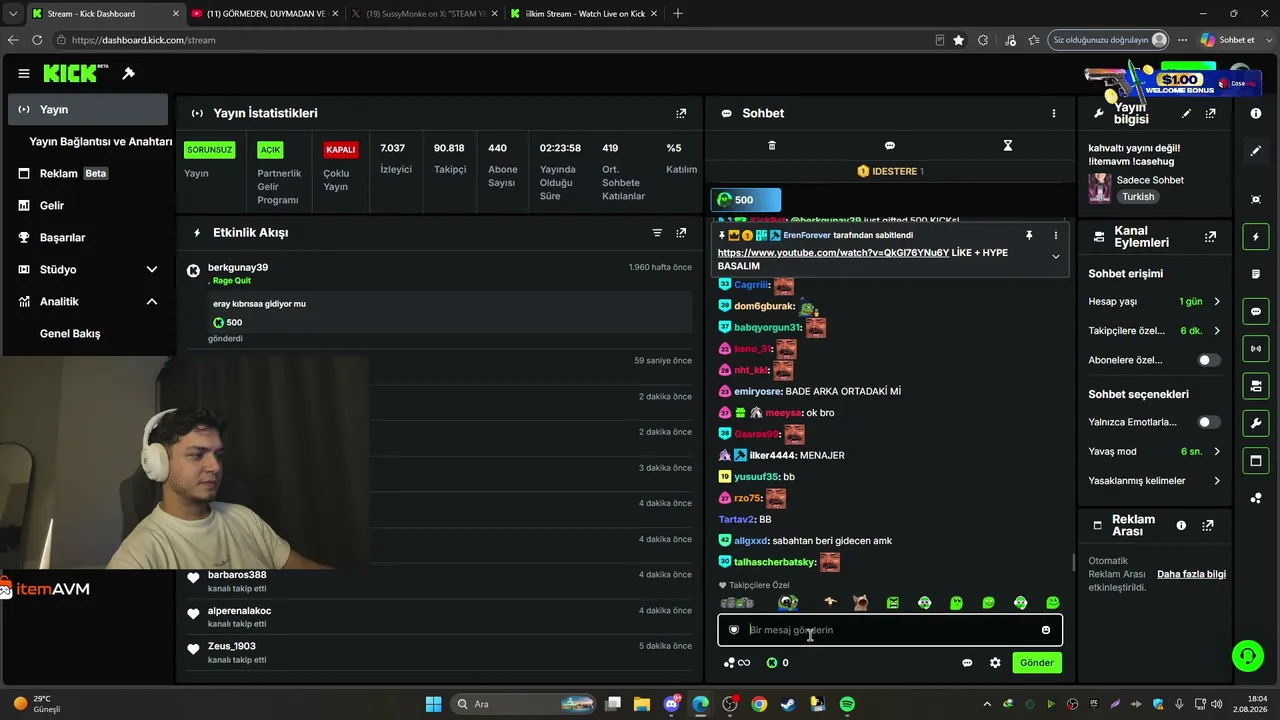Open the hamburger menu beside the Kick logo

click(24, 73)
